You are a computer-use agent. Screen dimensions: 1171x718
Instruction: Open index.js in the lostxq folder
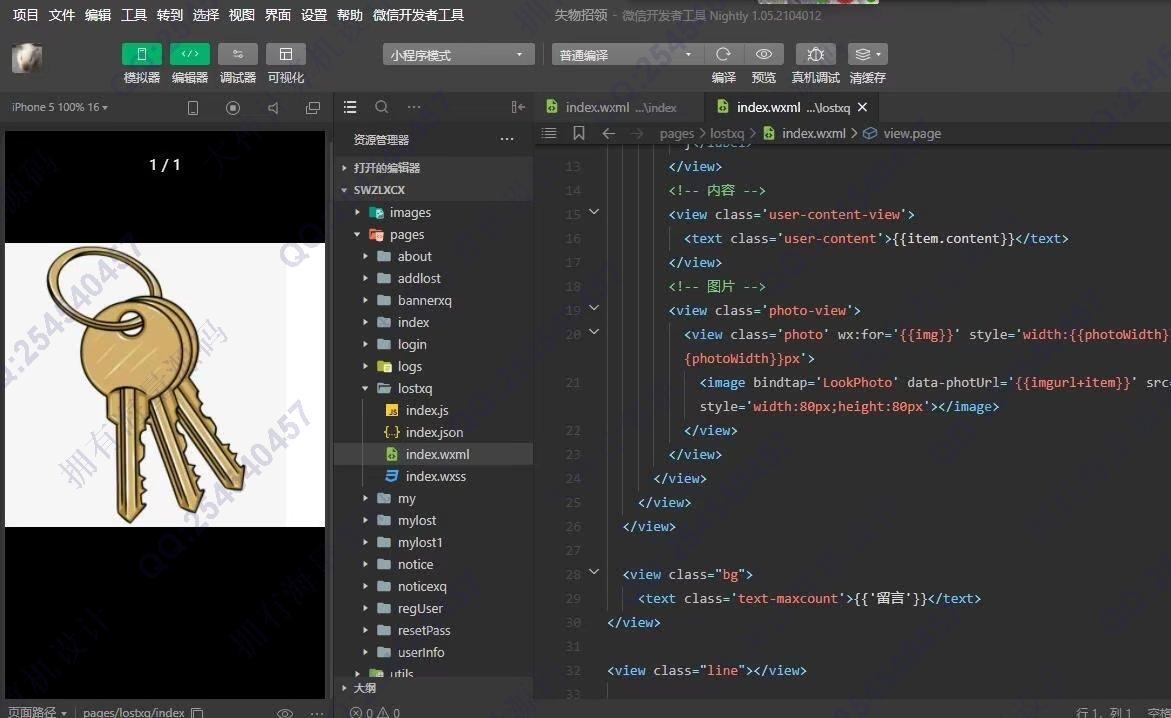pos(427,410)
